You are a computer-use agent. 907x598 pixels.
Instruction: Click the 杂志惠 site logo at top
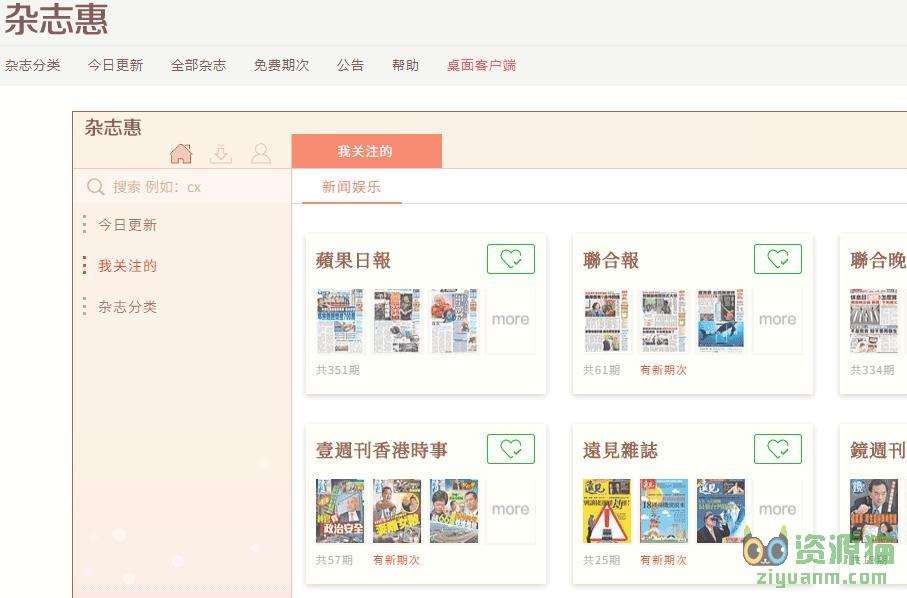[x=56, y=19]
